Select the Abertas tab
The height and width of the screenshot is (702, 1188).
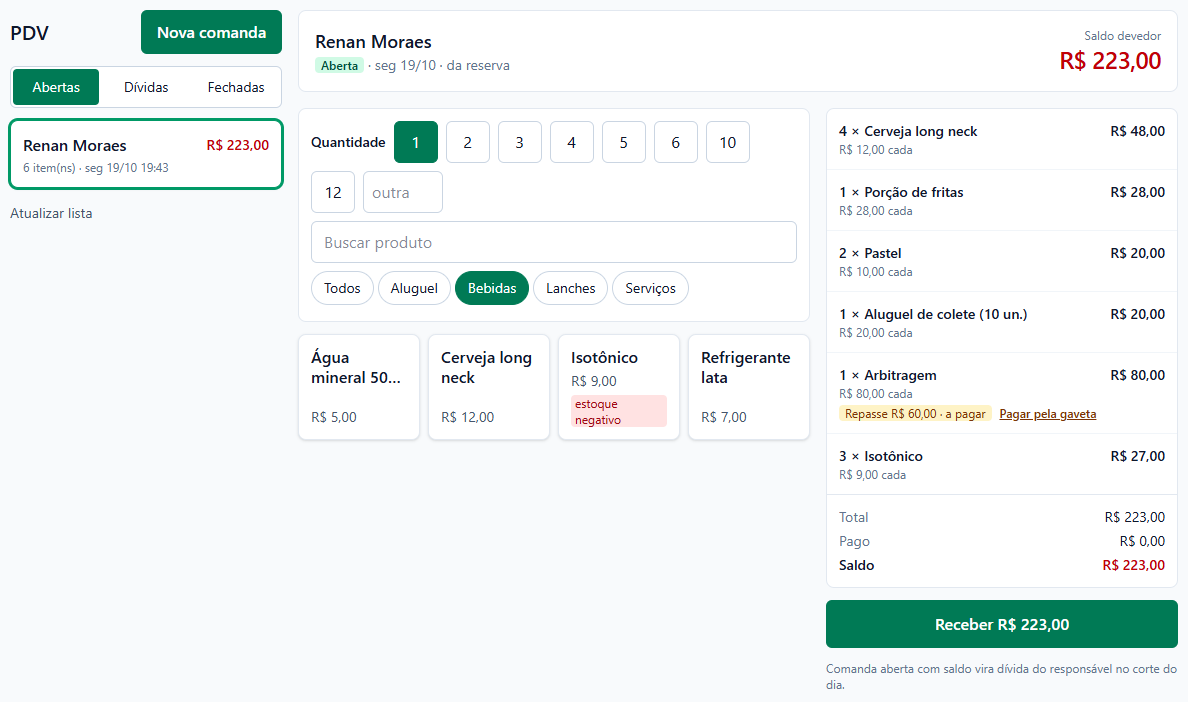(x=56, y=87)
